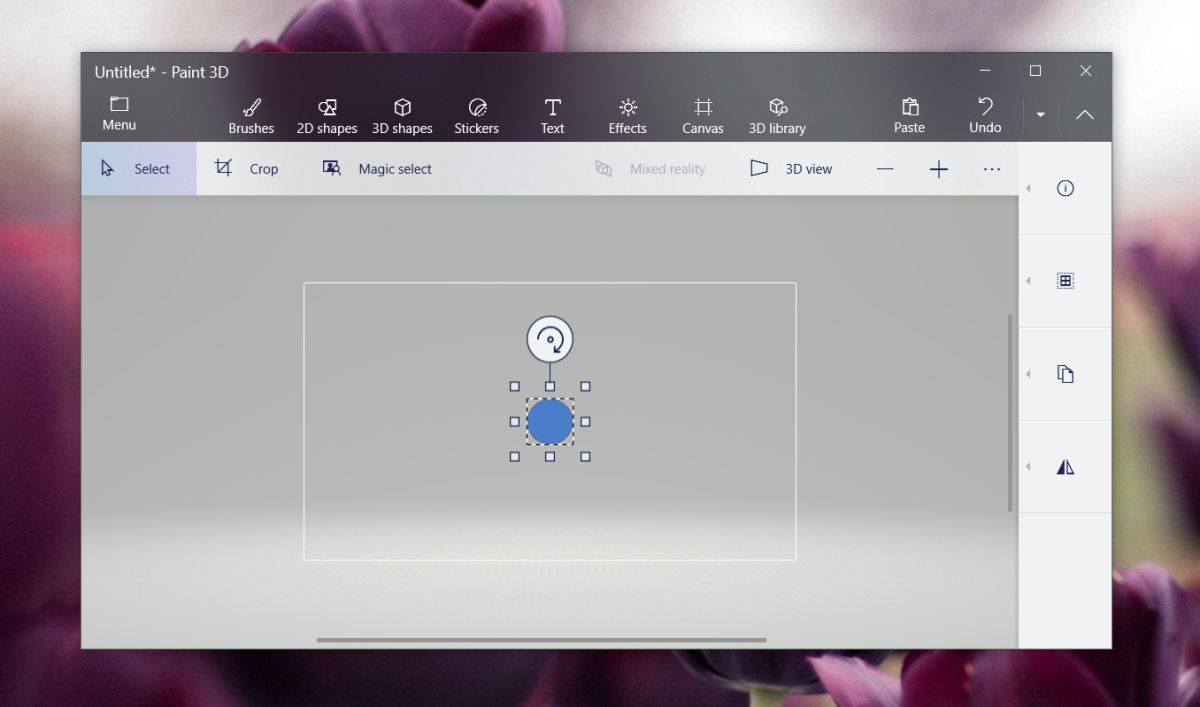Open the ellipsis overflow menu
Screen dimensions: 1200x707
pos(991,168)
